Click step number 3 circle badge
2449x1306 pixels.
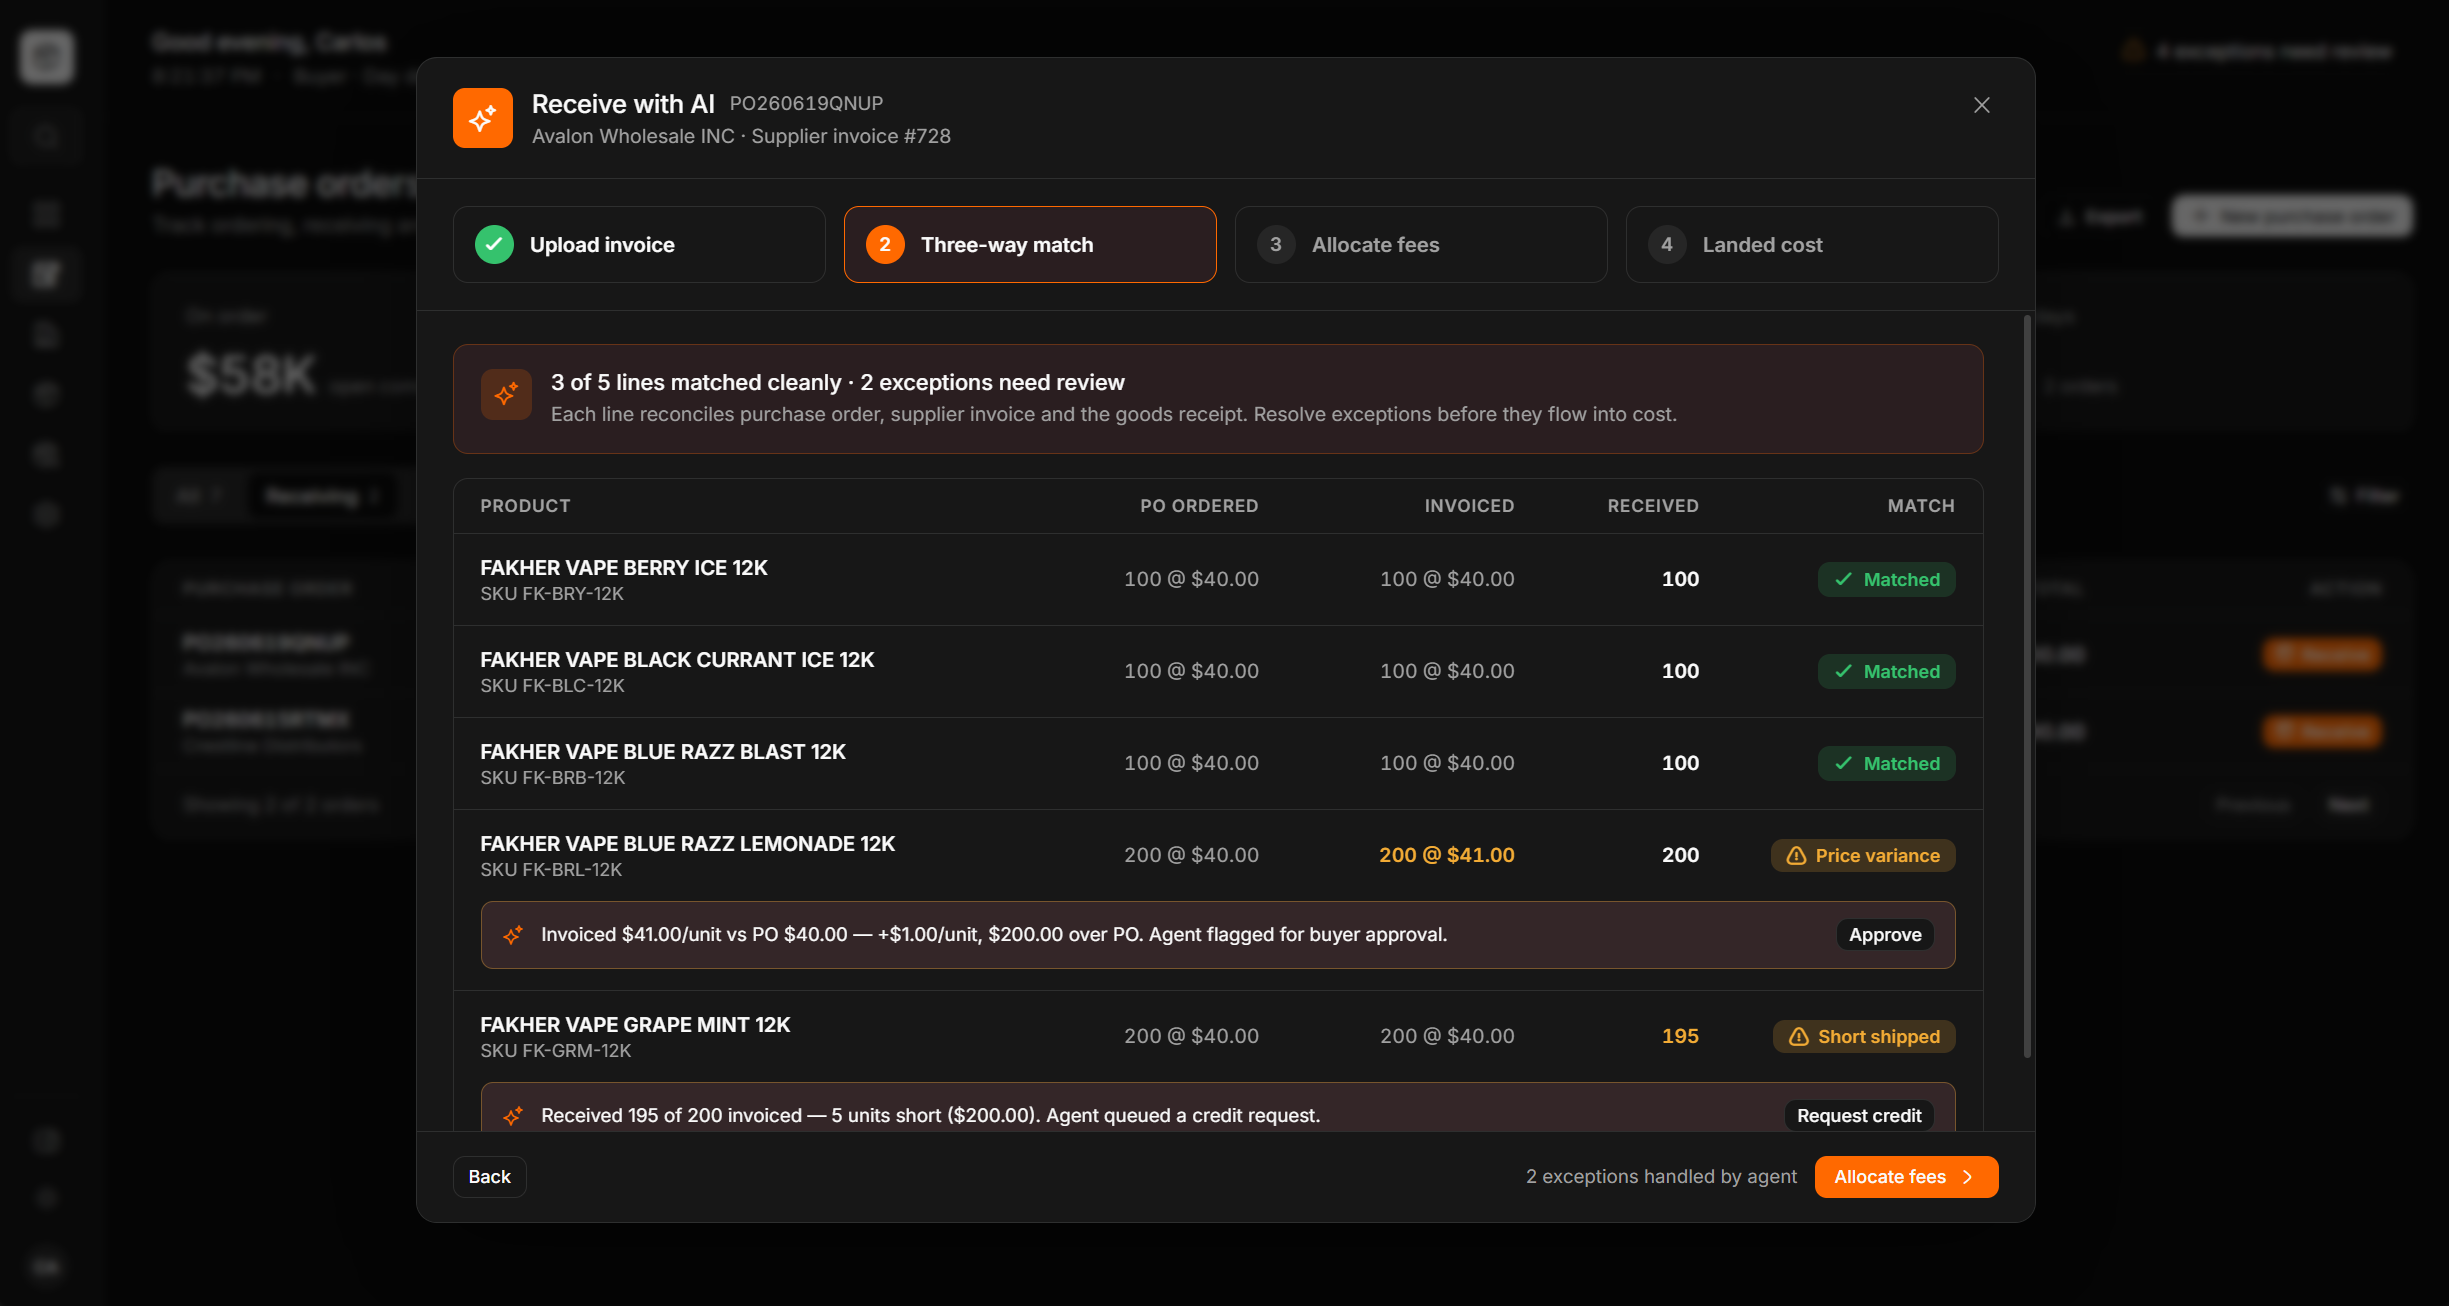coord(1276,244)
